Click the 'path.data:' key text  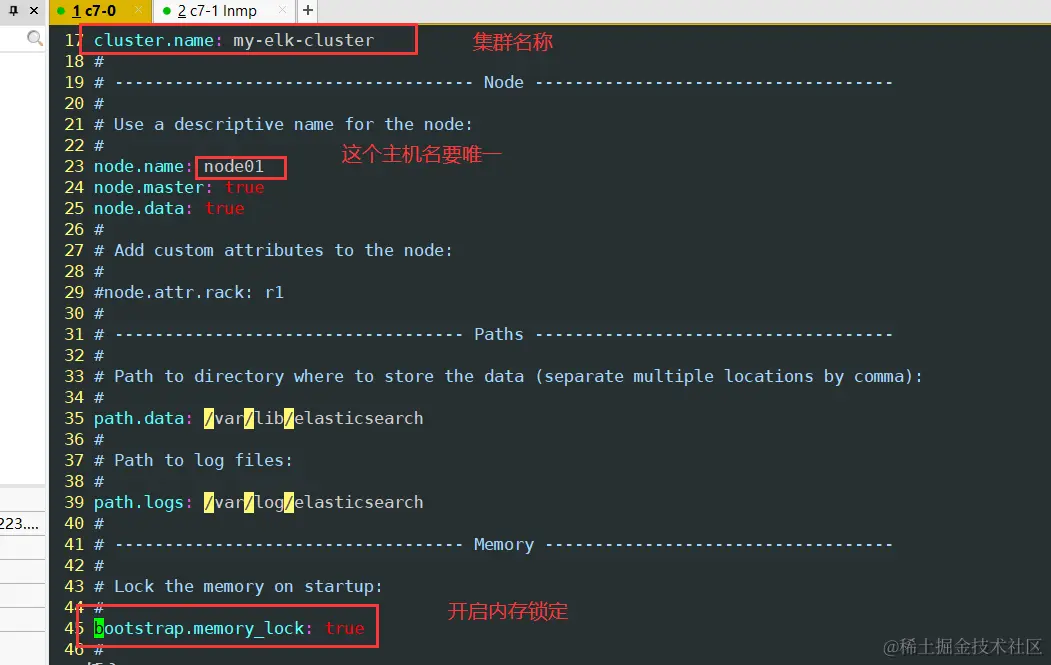pos(143,418)
